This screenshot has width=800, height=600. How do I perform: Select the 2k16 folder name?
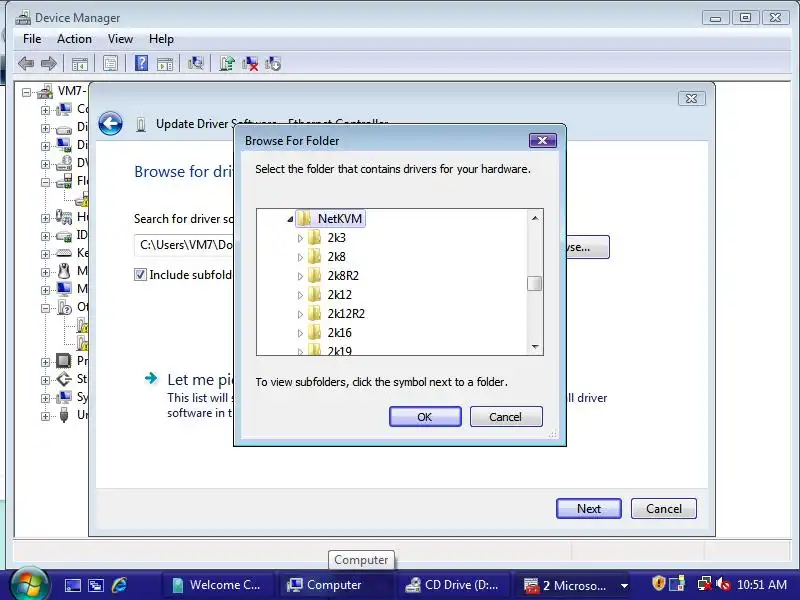[x=339, y=333]
